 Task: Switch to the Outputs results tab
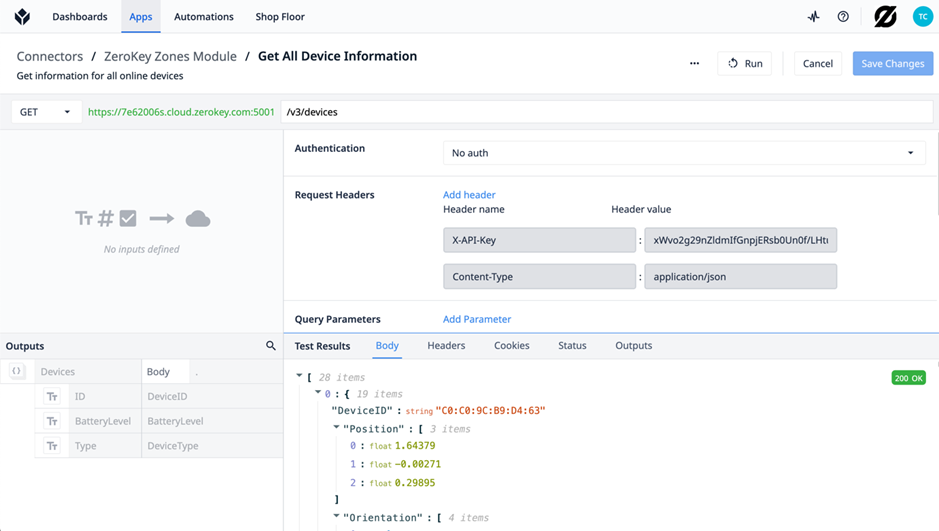point(634,345)
